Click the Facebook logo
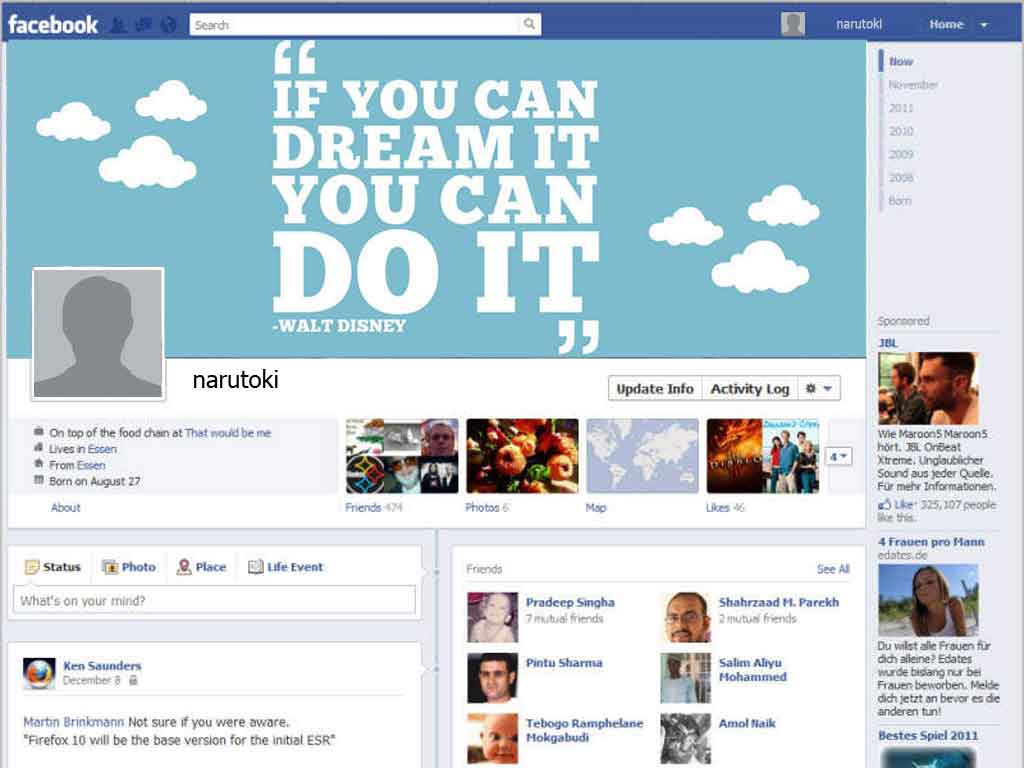The image size is (1024, 768). coord(53,25)
